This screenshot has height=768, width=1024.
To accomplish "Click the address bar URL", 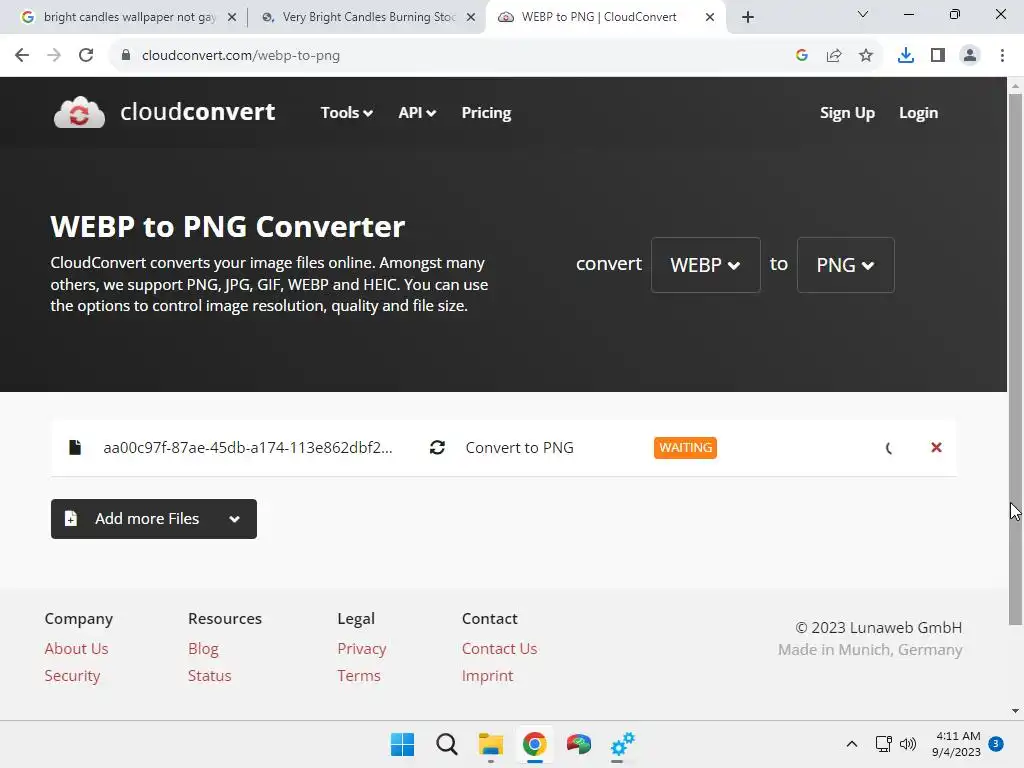I will point(241,56).
